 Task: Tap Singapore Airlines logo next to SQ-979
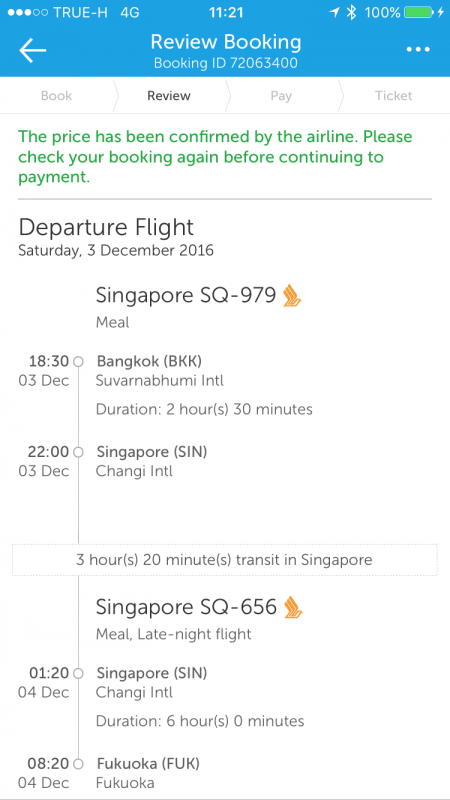pos(292,295)
